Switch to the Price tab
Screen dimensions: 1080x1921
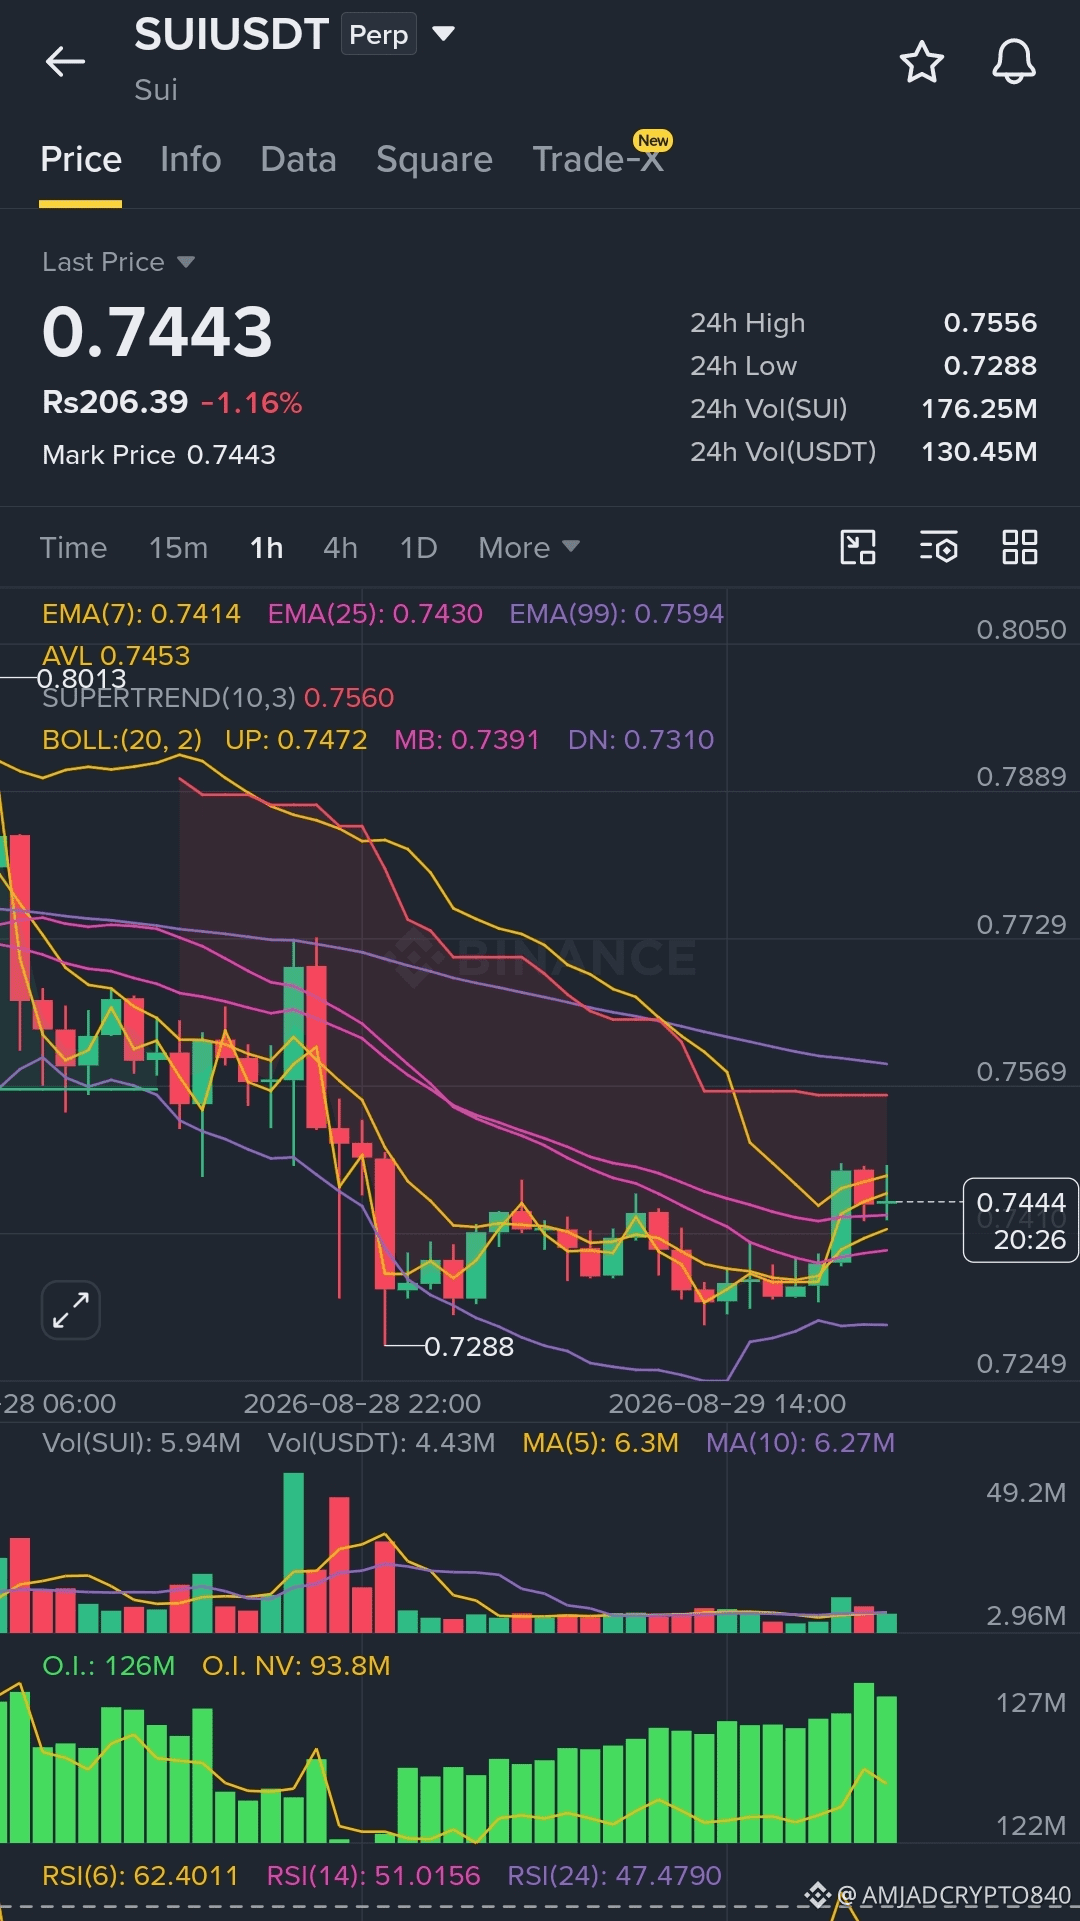pyautogui.click(x=81, y=160)
